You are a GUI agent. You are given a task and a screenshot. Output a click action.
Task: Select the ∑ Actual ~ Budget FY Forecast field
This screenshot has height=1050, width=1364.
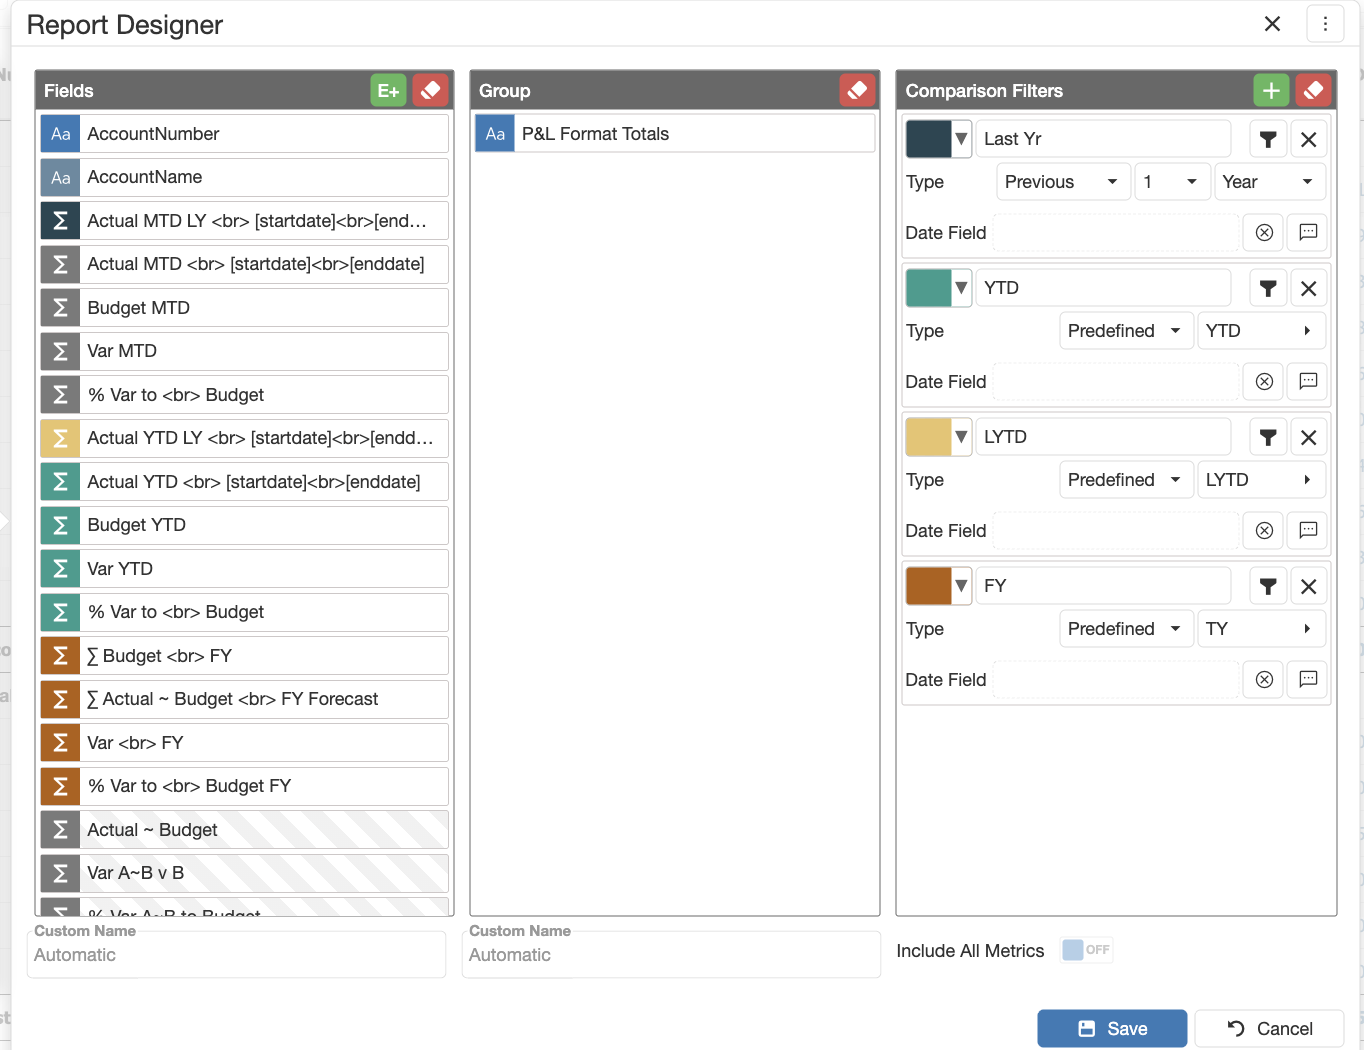pyautogui.click(x=245, y=699)
